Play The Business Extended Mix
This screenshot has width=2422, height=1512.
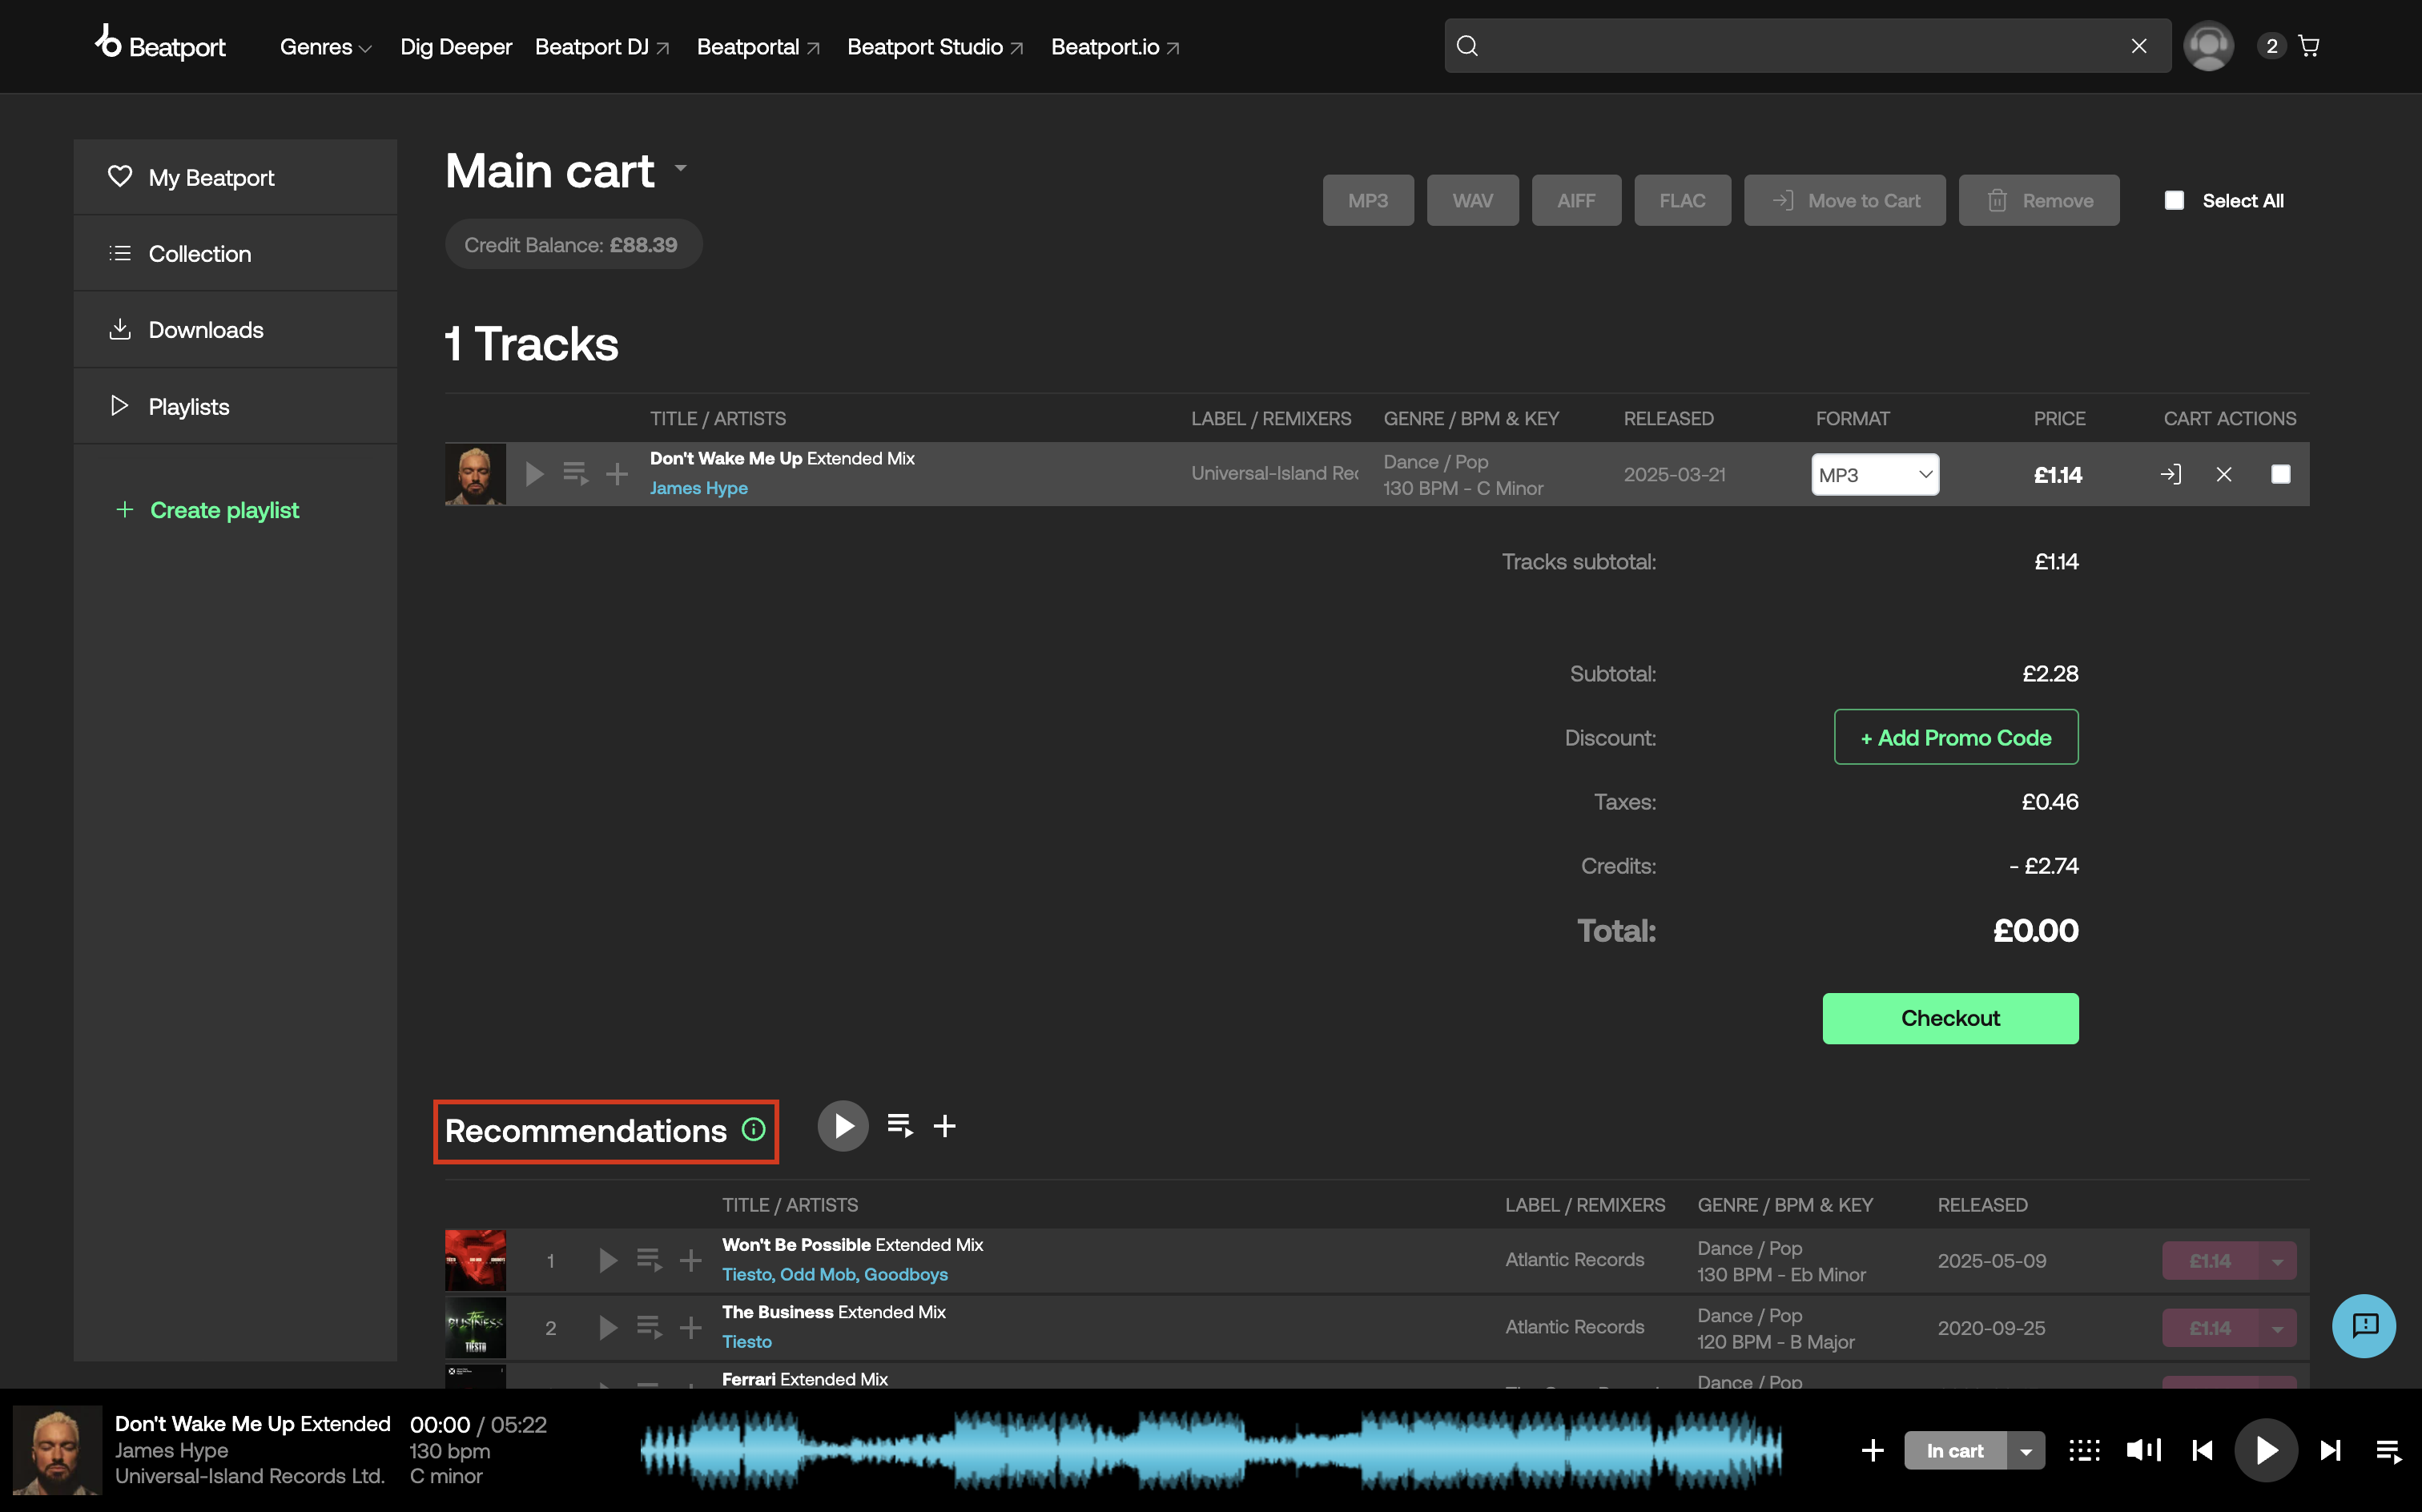pos(608,1327)
